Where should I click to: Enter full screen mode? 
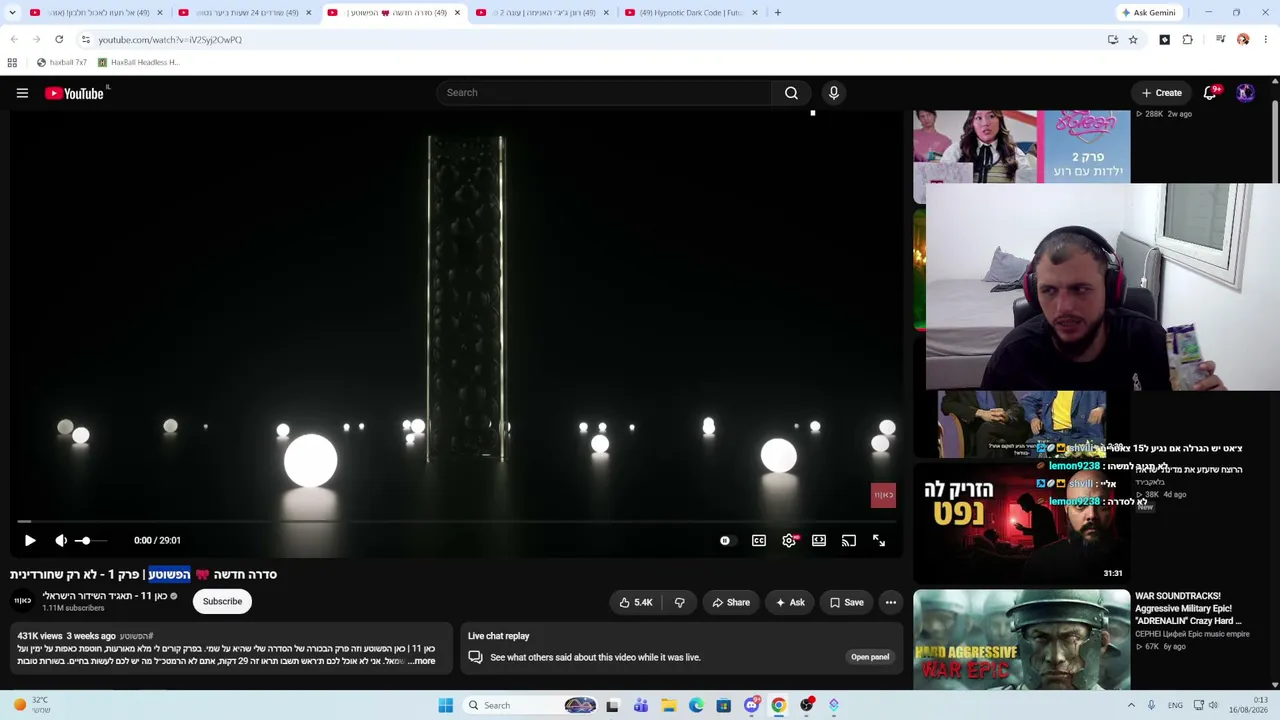(x=879, y=541)
